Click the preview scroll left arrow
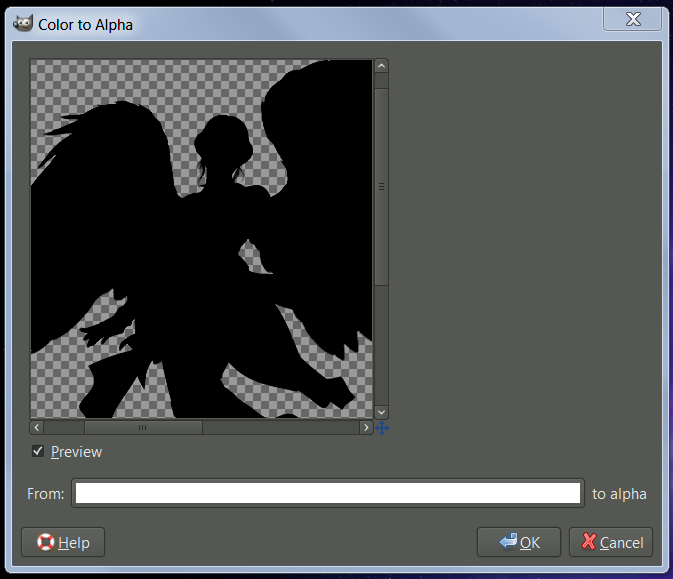This screenshot has height=579, width=673. pyautogui.click(x=36, y=427)
